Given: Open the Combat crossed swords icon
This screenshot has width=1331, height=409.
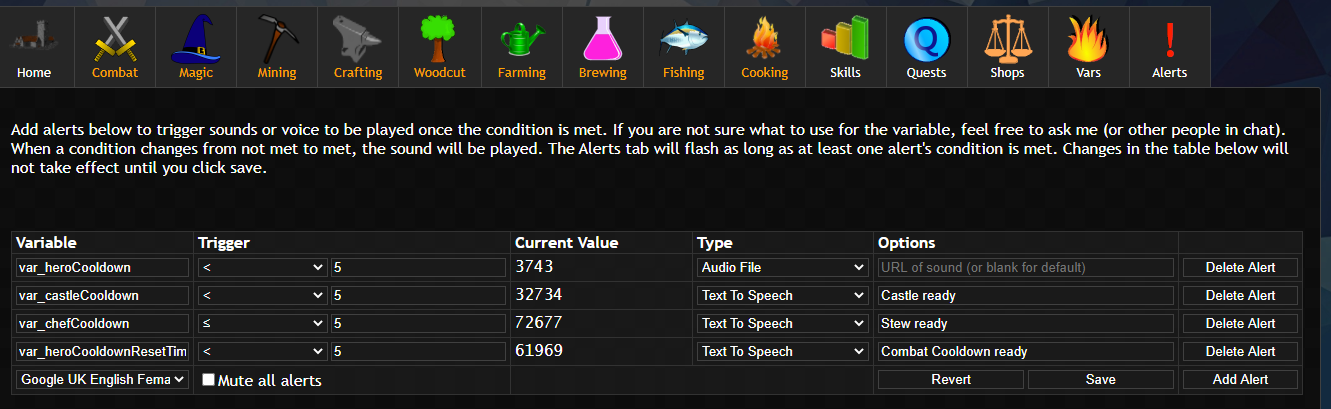Looking at the screenshot, I should pyautogui.click(x=115, y=38).
